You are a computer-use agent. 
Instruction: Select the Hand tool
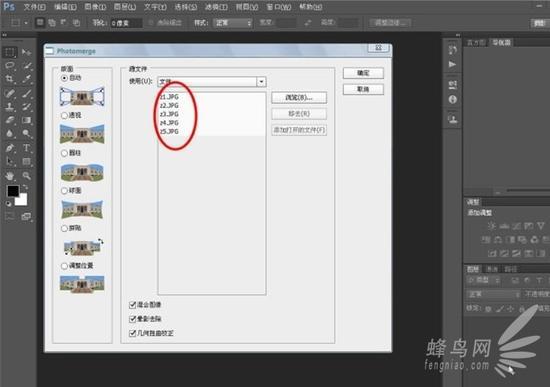click(x=10, y=175)
